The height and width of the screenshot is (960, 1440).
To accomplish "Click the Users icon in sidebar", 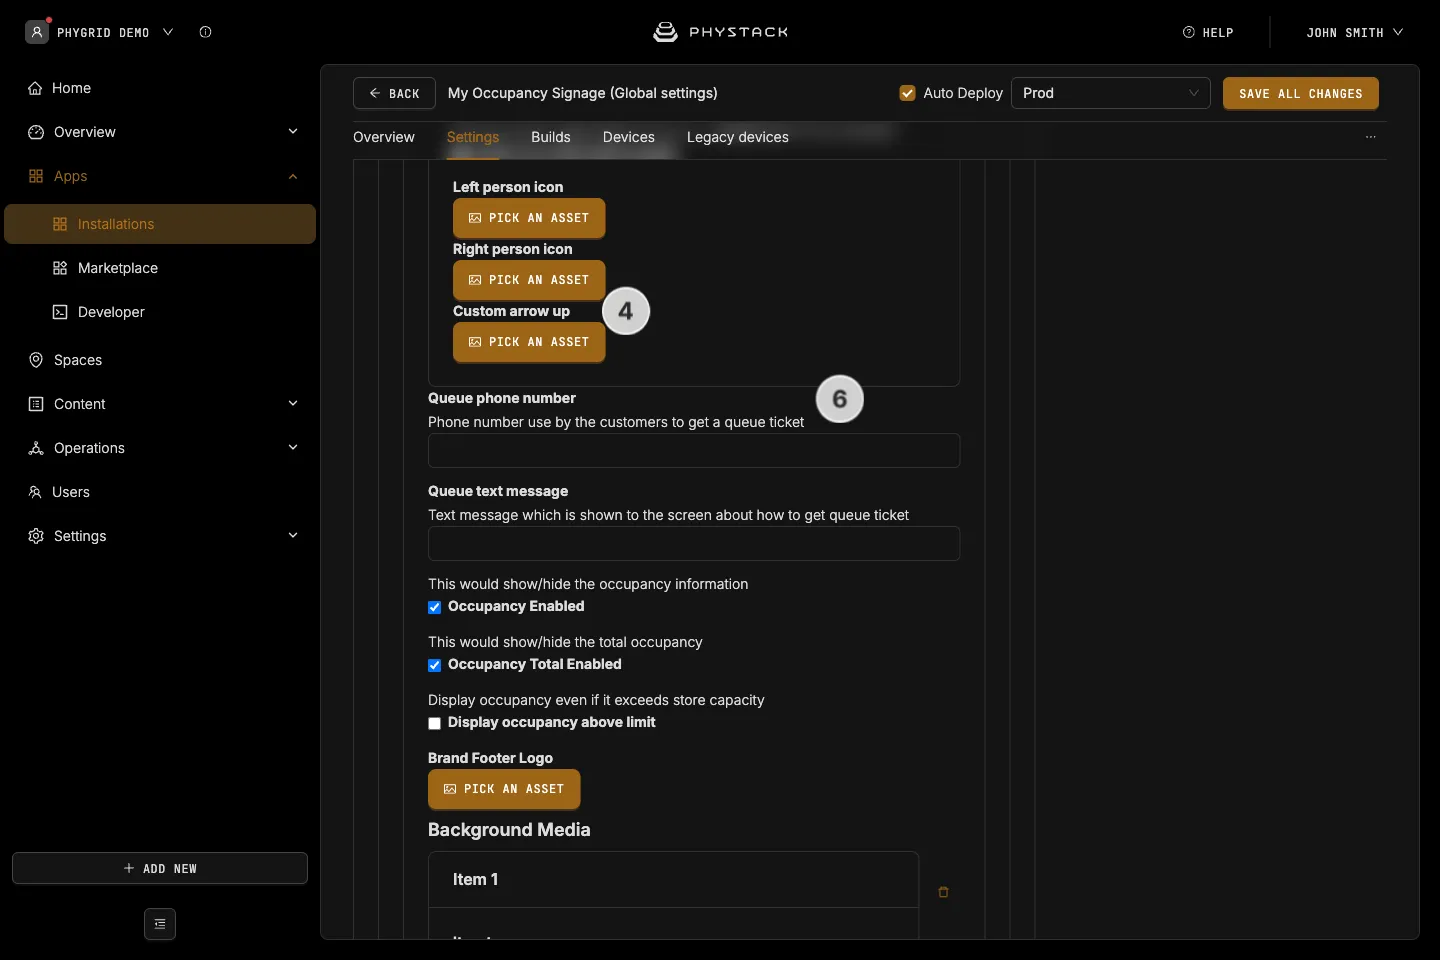I will click(x=35, y=492).
